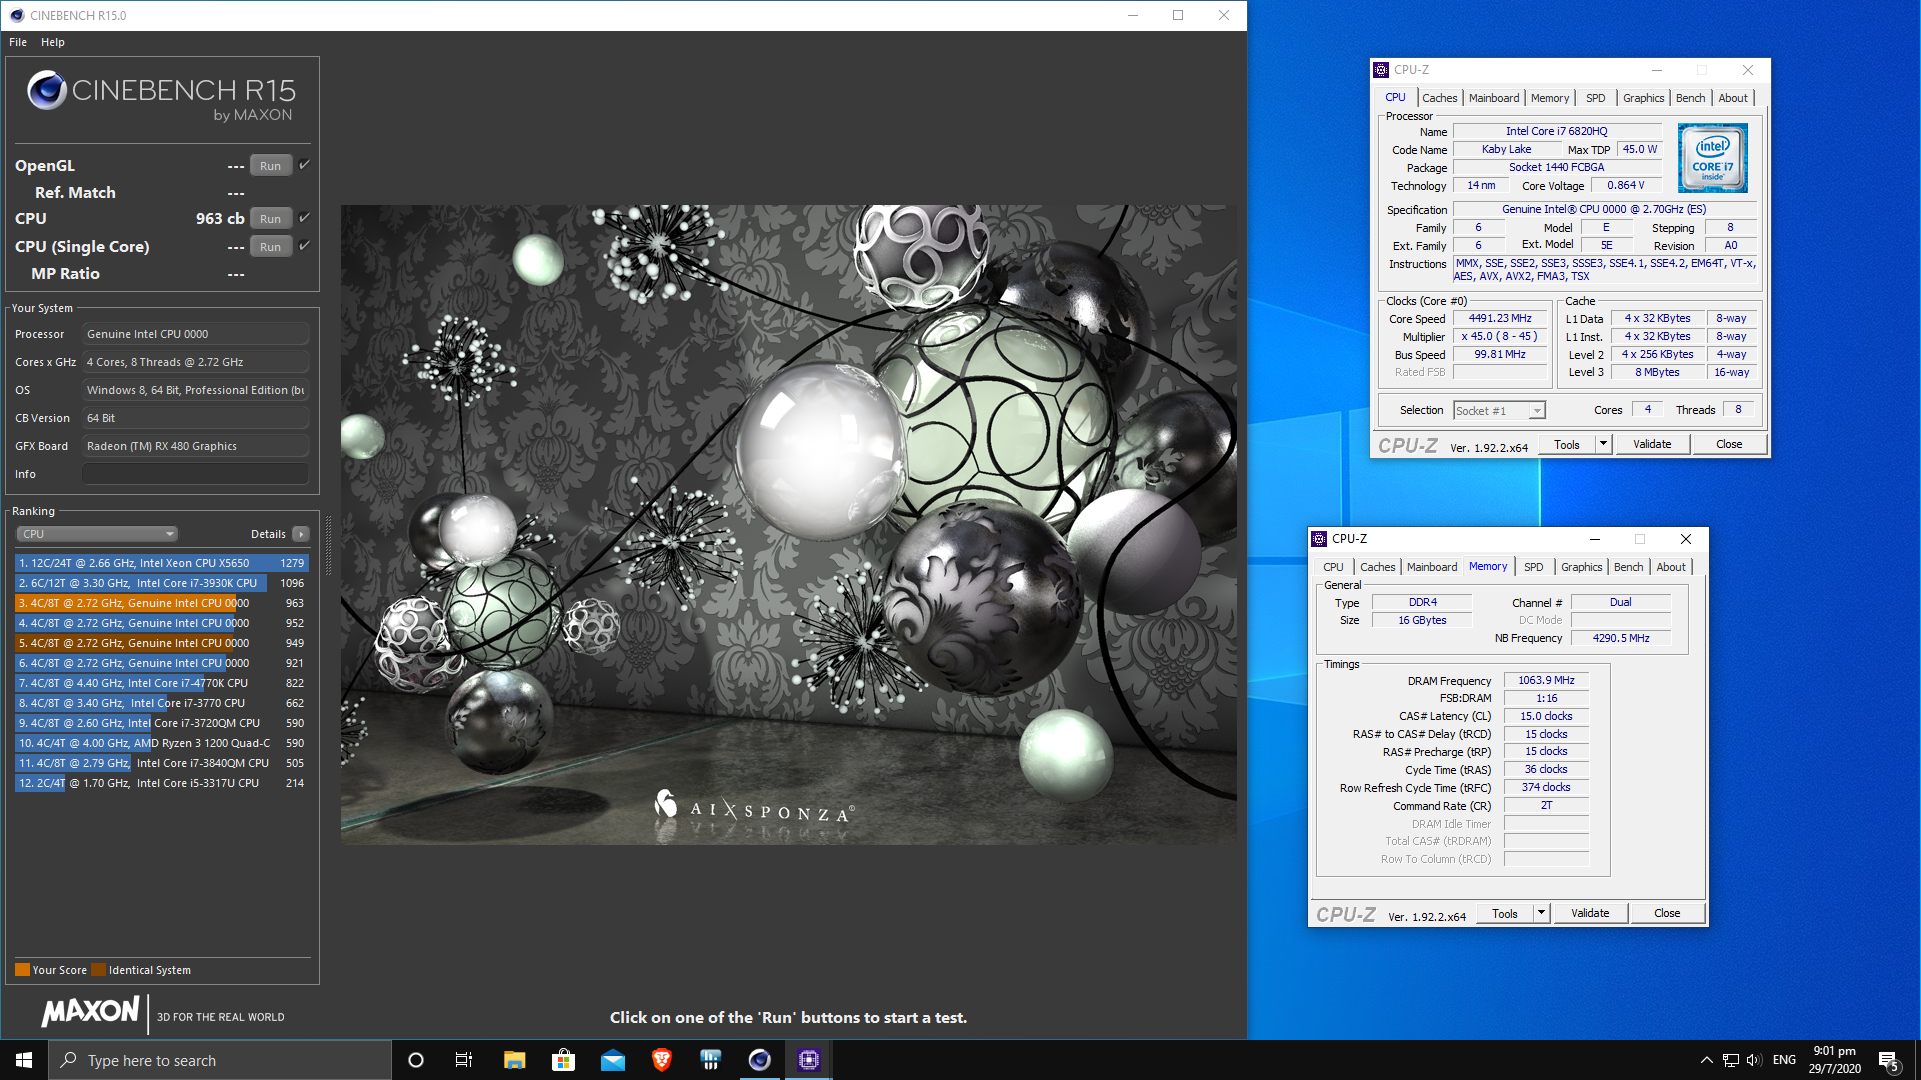Viewport: 1921px width, 1080px height.
Task: Open SPD tab in lower CPU-Z
Action: (x=1534, y=567)
